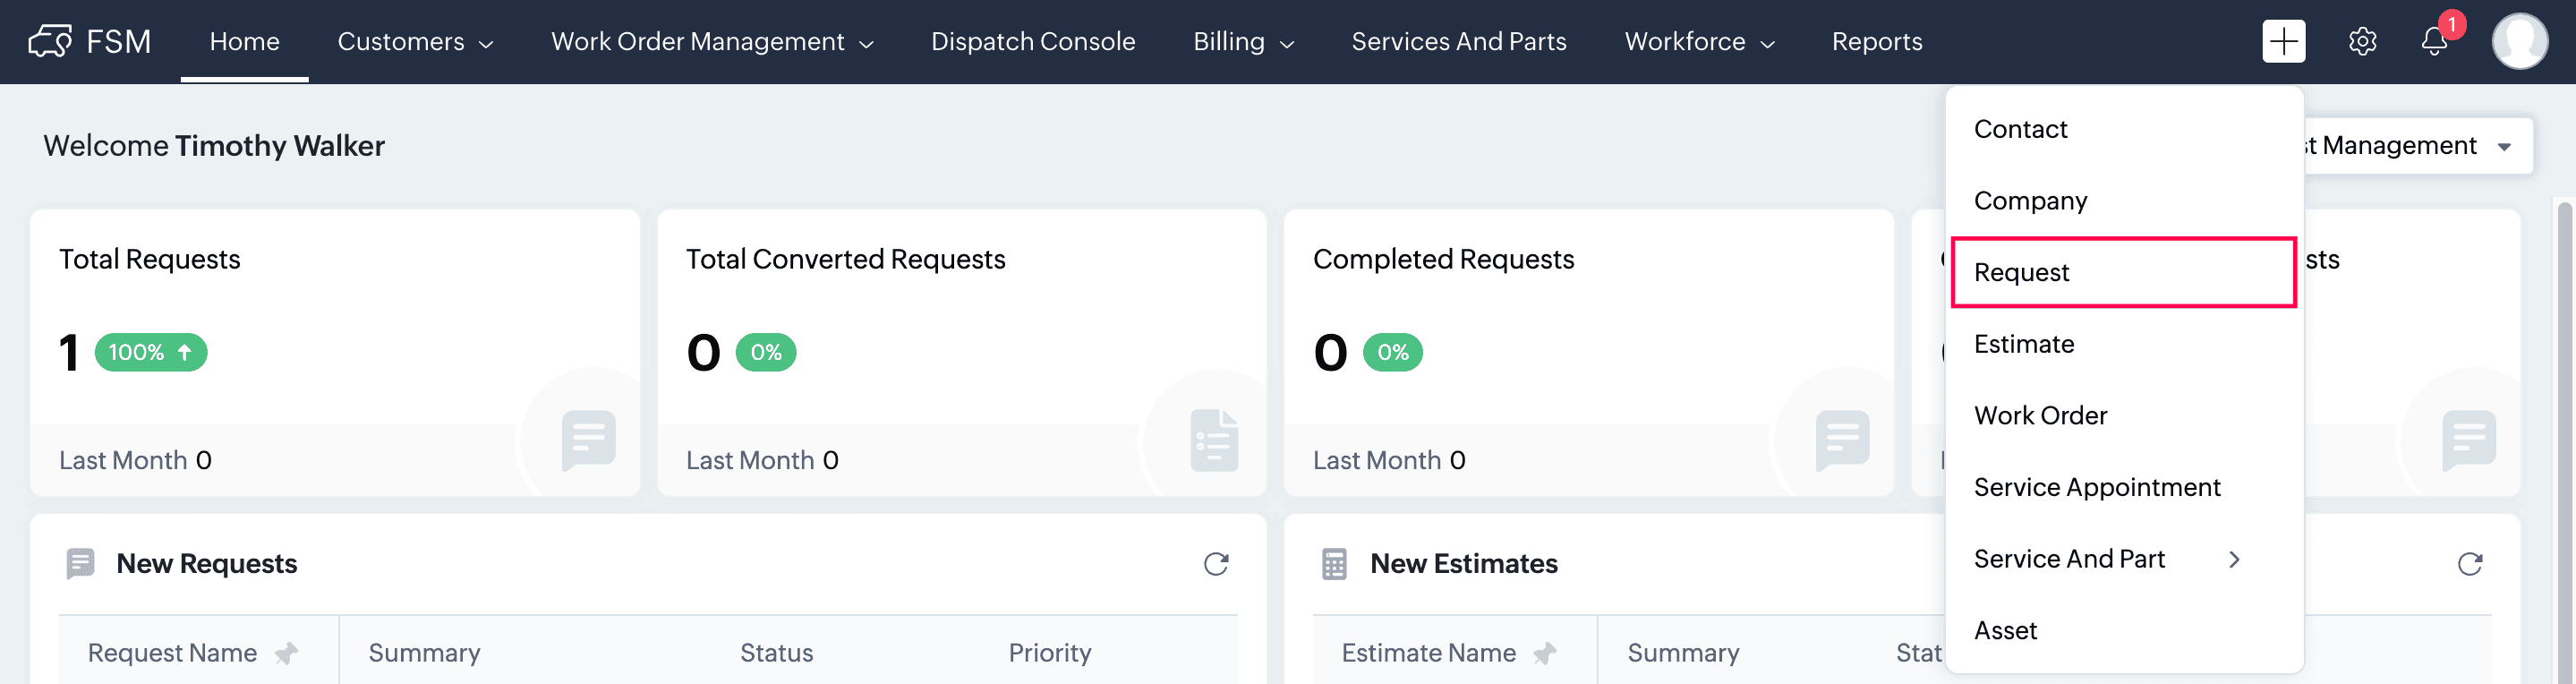Open Dispatch Console
The image size is (2576, 684).
point(1033,42)
